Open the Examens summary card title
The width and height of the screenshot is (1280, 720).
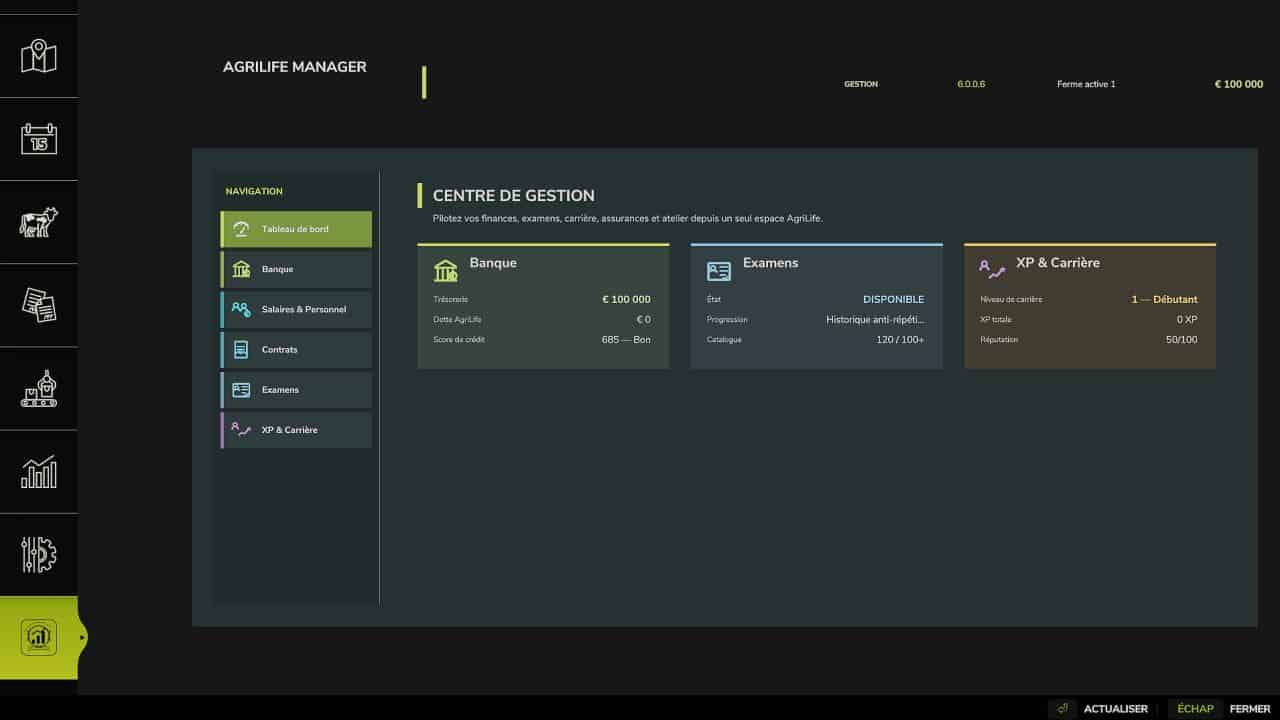(x=770, y=263)
